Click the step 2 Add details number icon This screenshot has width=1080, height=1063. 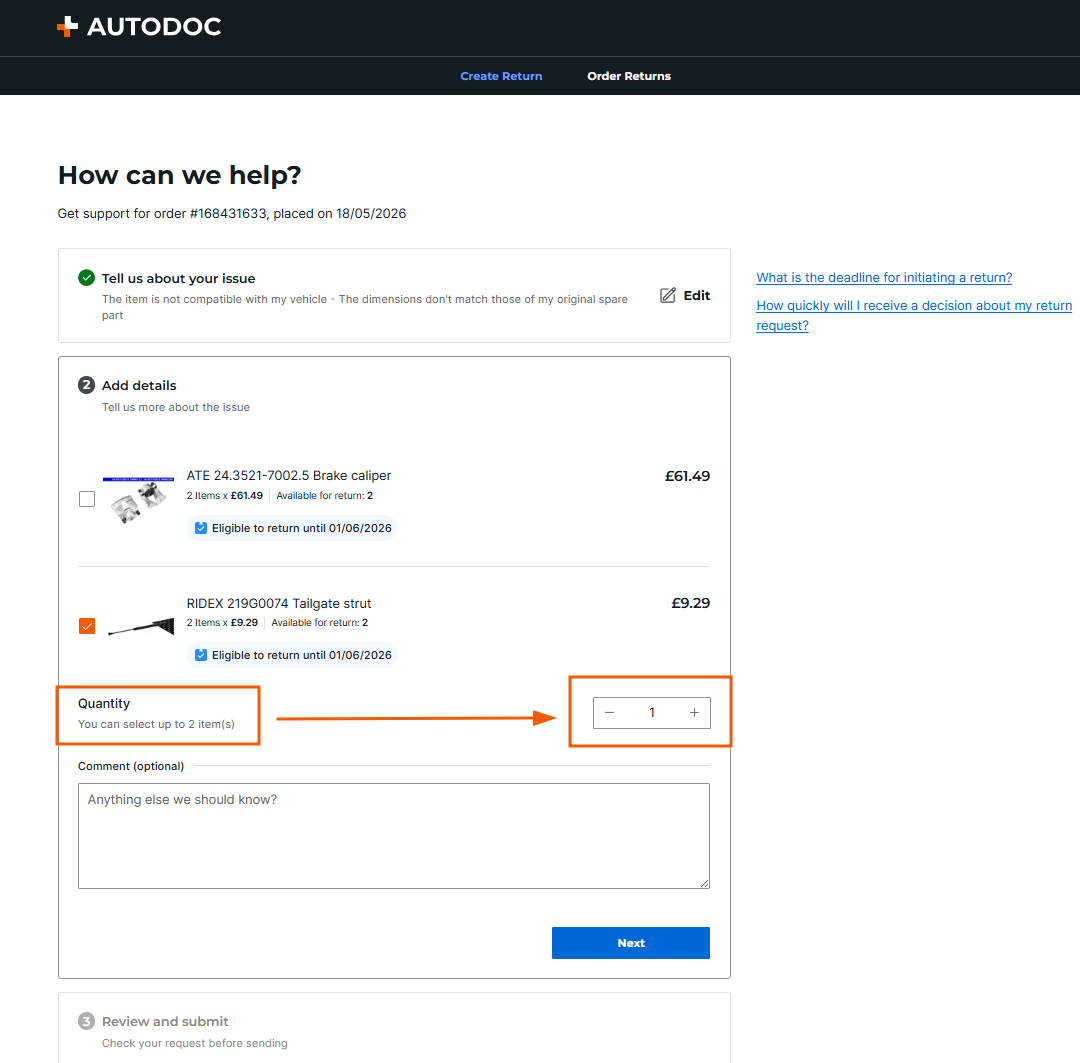[x=86, y=384]
